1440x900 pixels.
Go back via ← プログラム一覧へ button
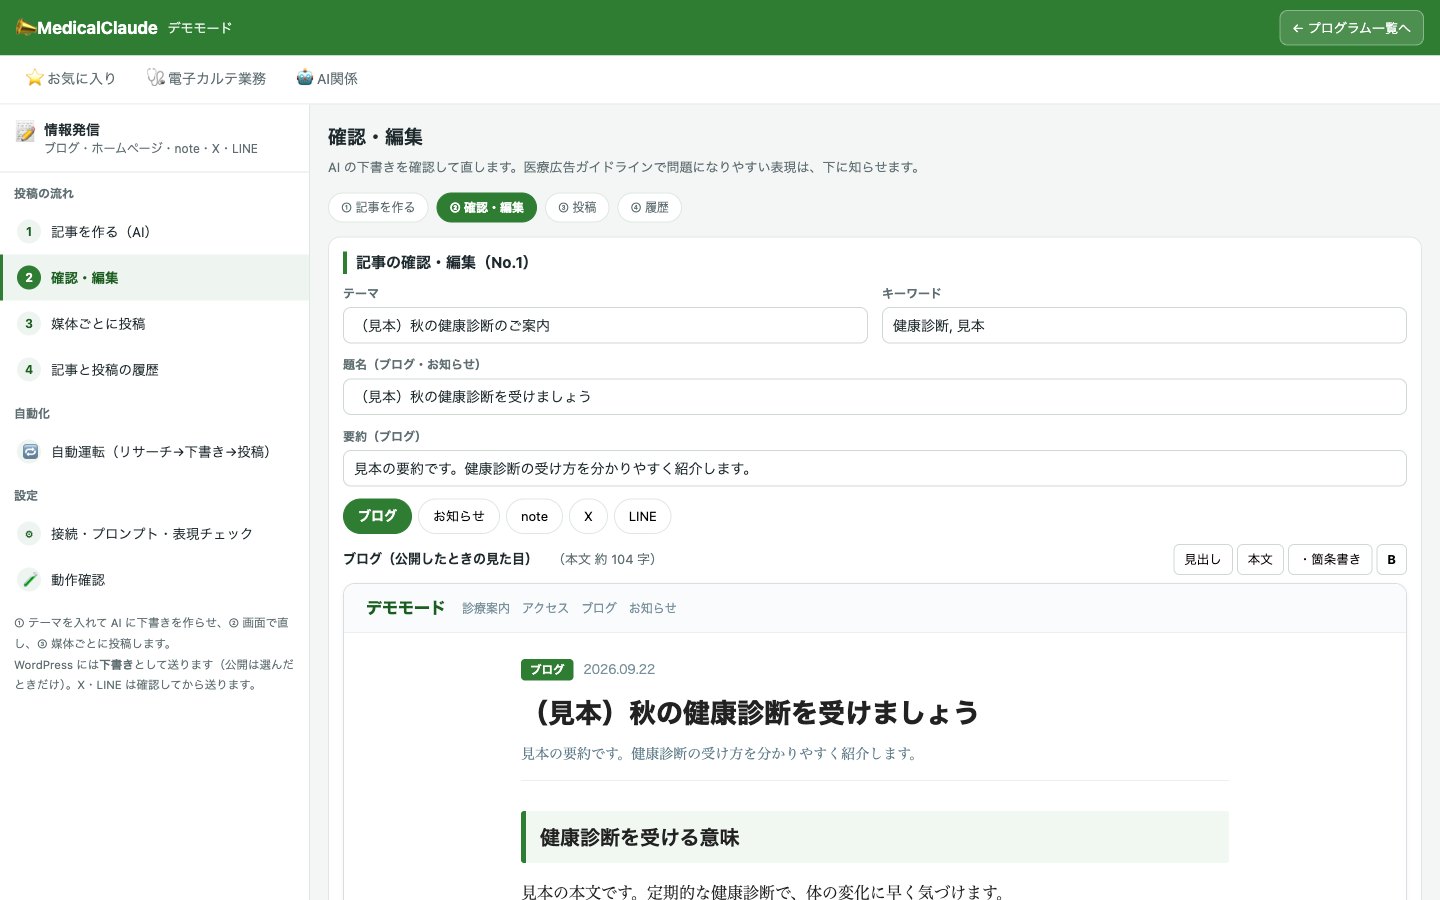click(x=1351, y=28)
